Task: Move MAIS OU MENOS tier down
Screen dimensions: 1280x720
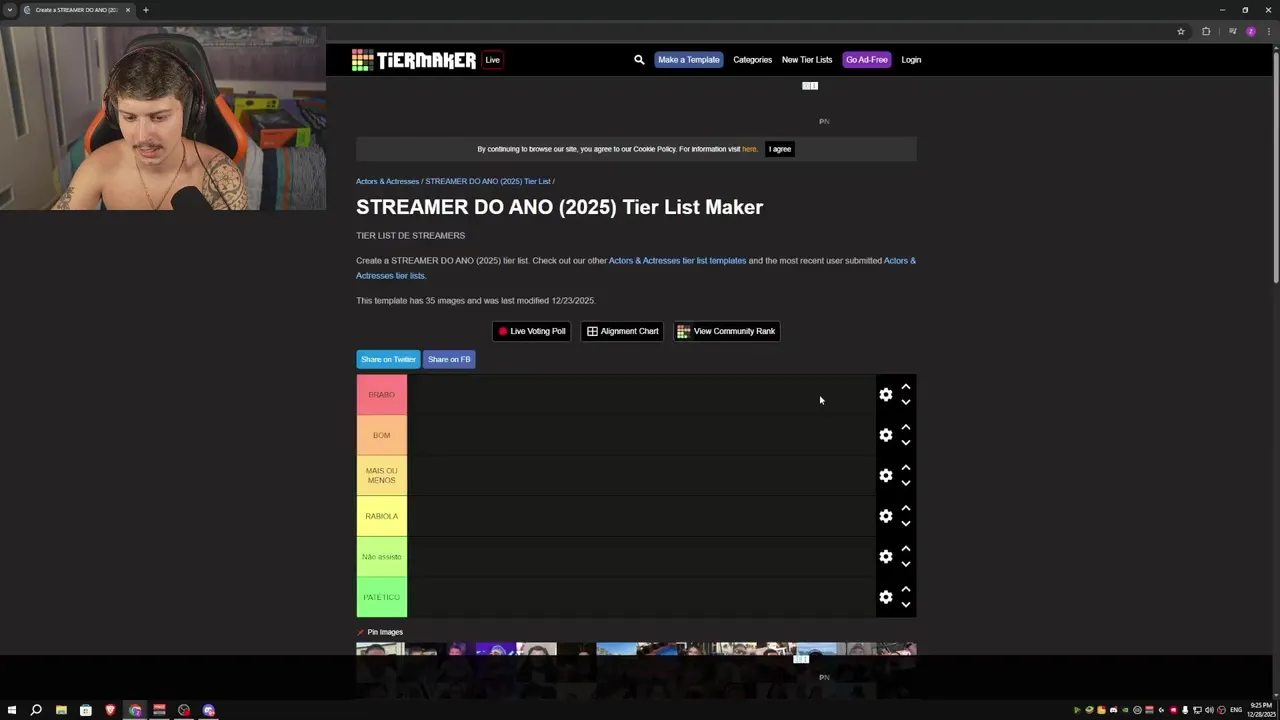Action: pos(906,484)
